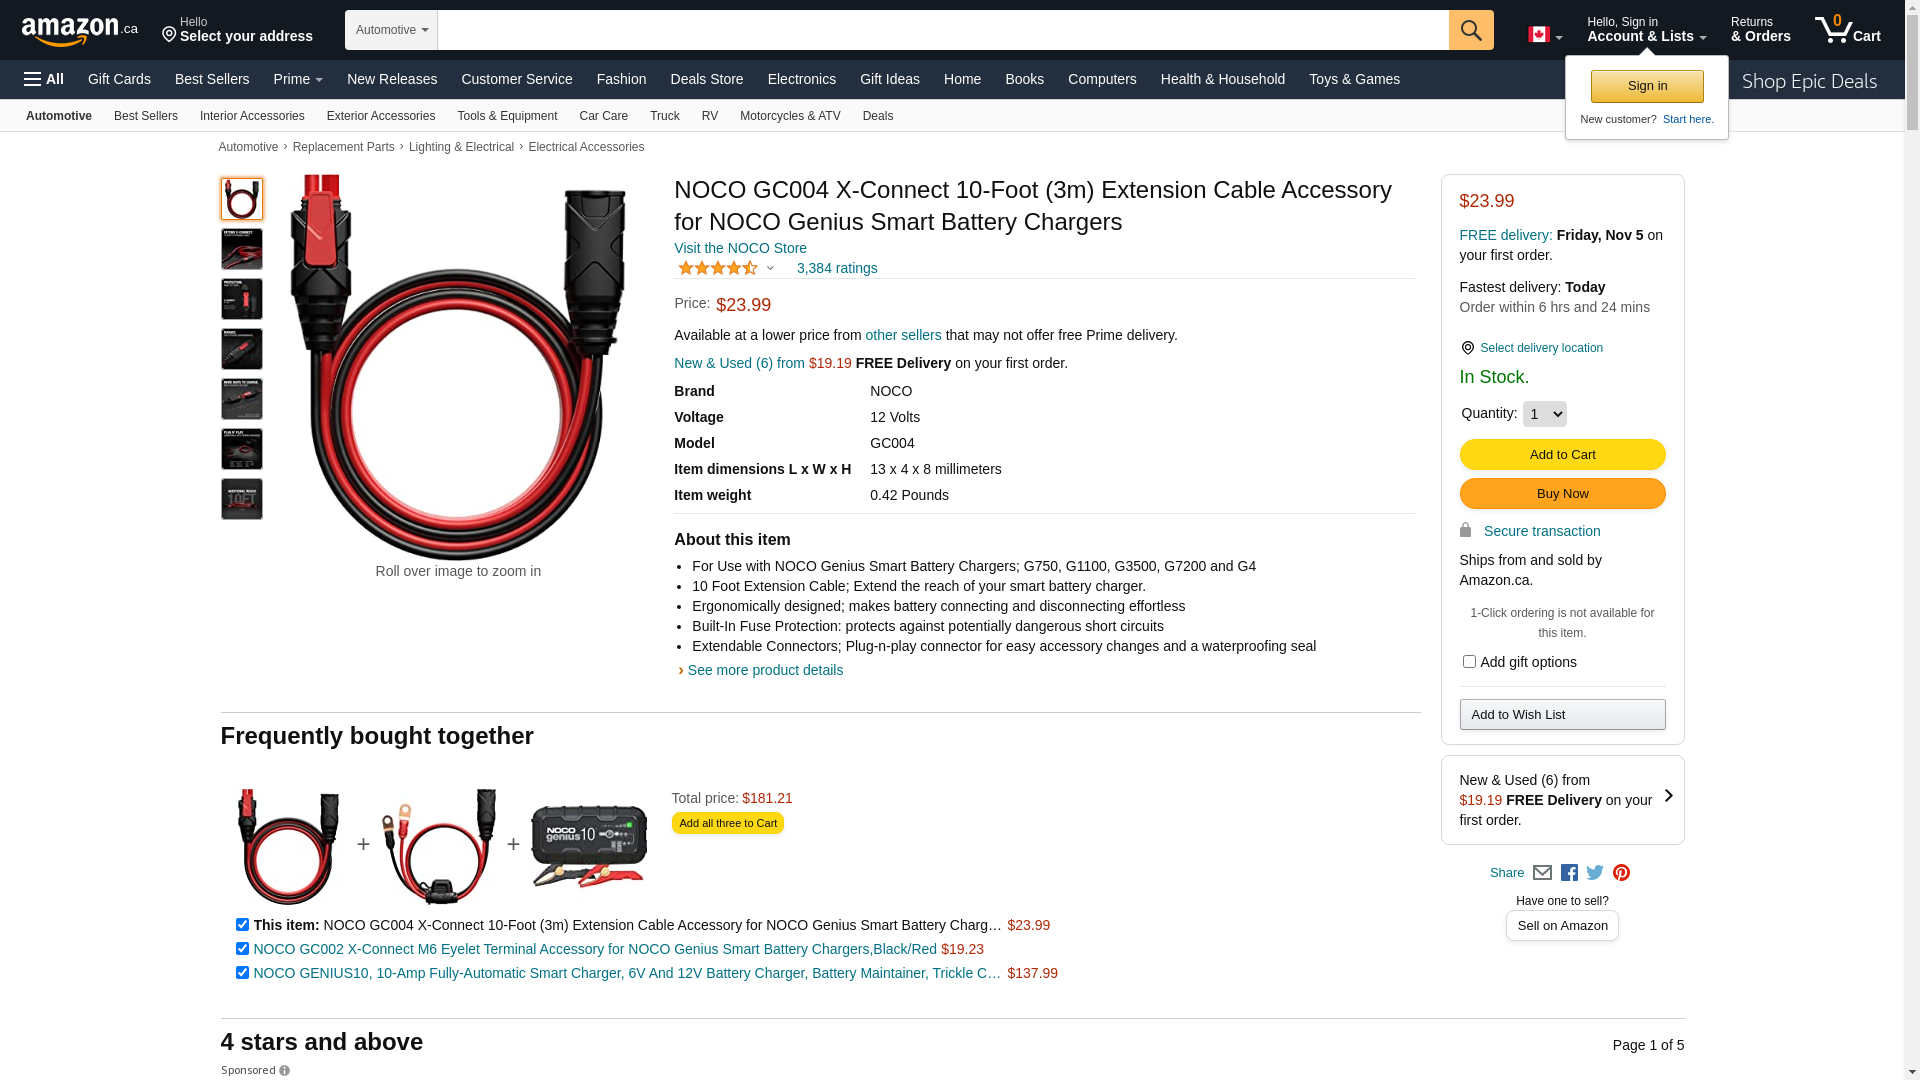Open the shopping cart icon
The width and height of the screenshot is (1920, 1080).
[x=1847, y=30]
